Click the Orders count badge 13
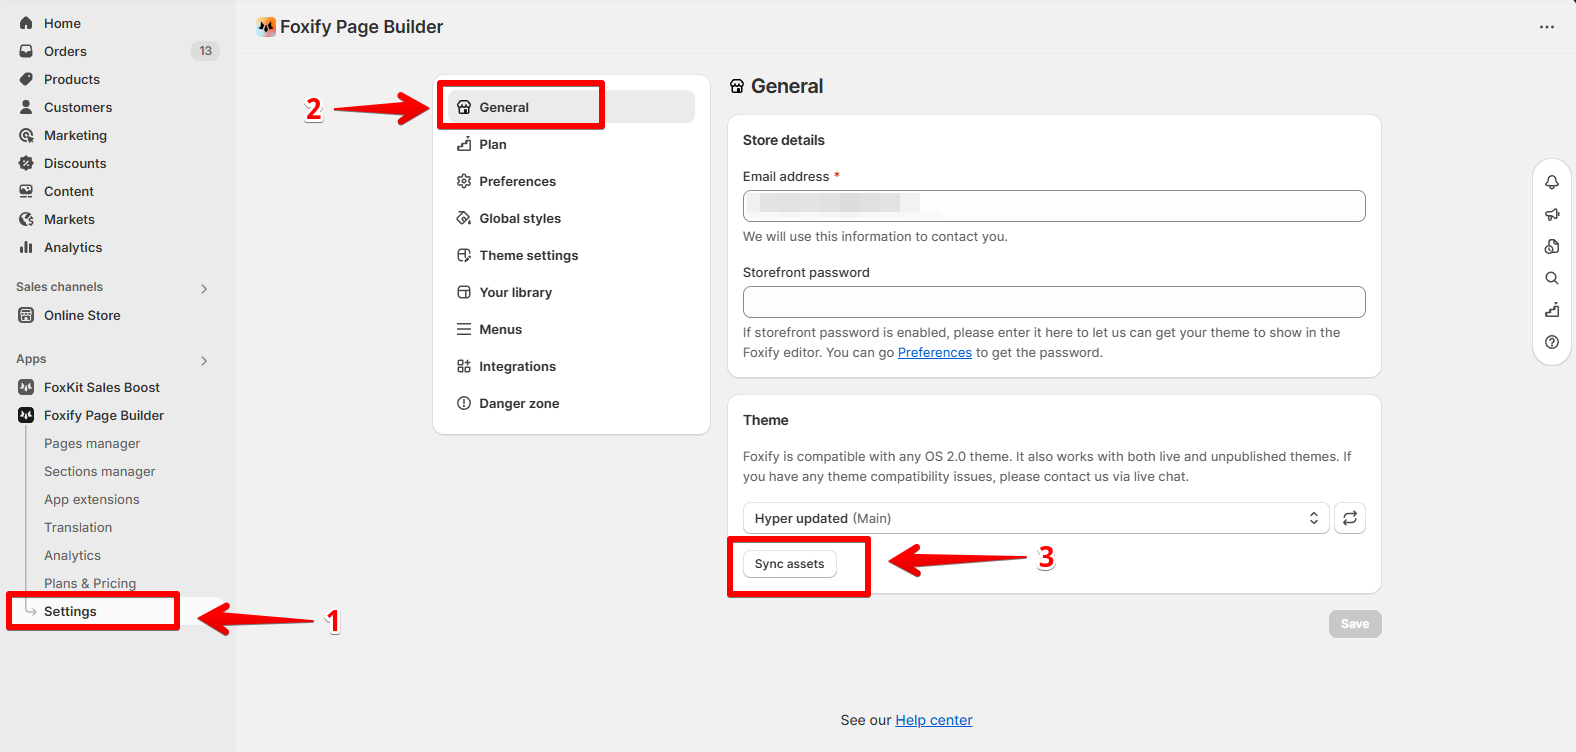 click(206, 51)
